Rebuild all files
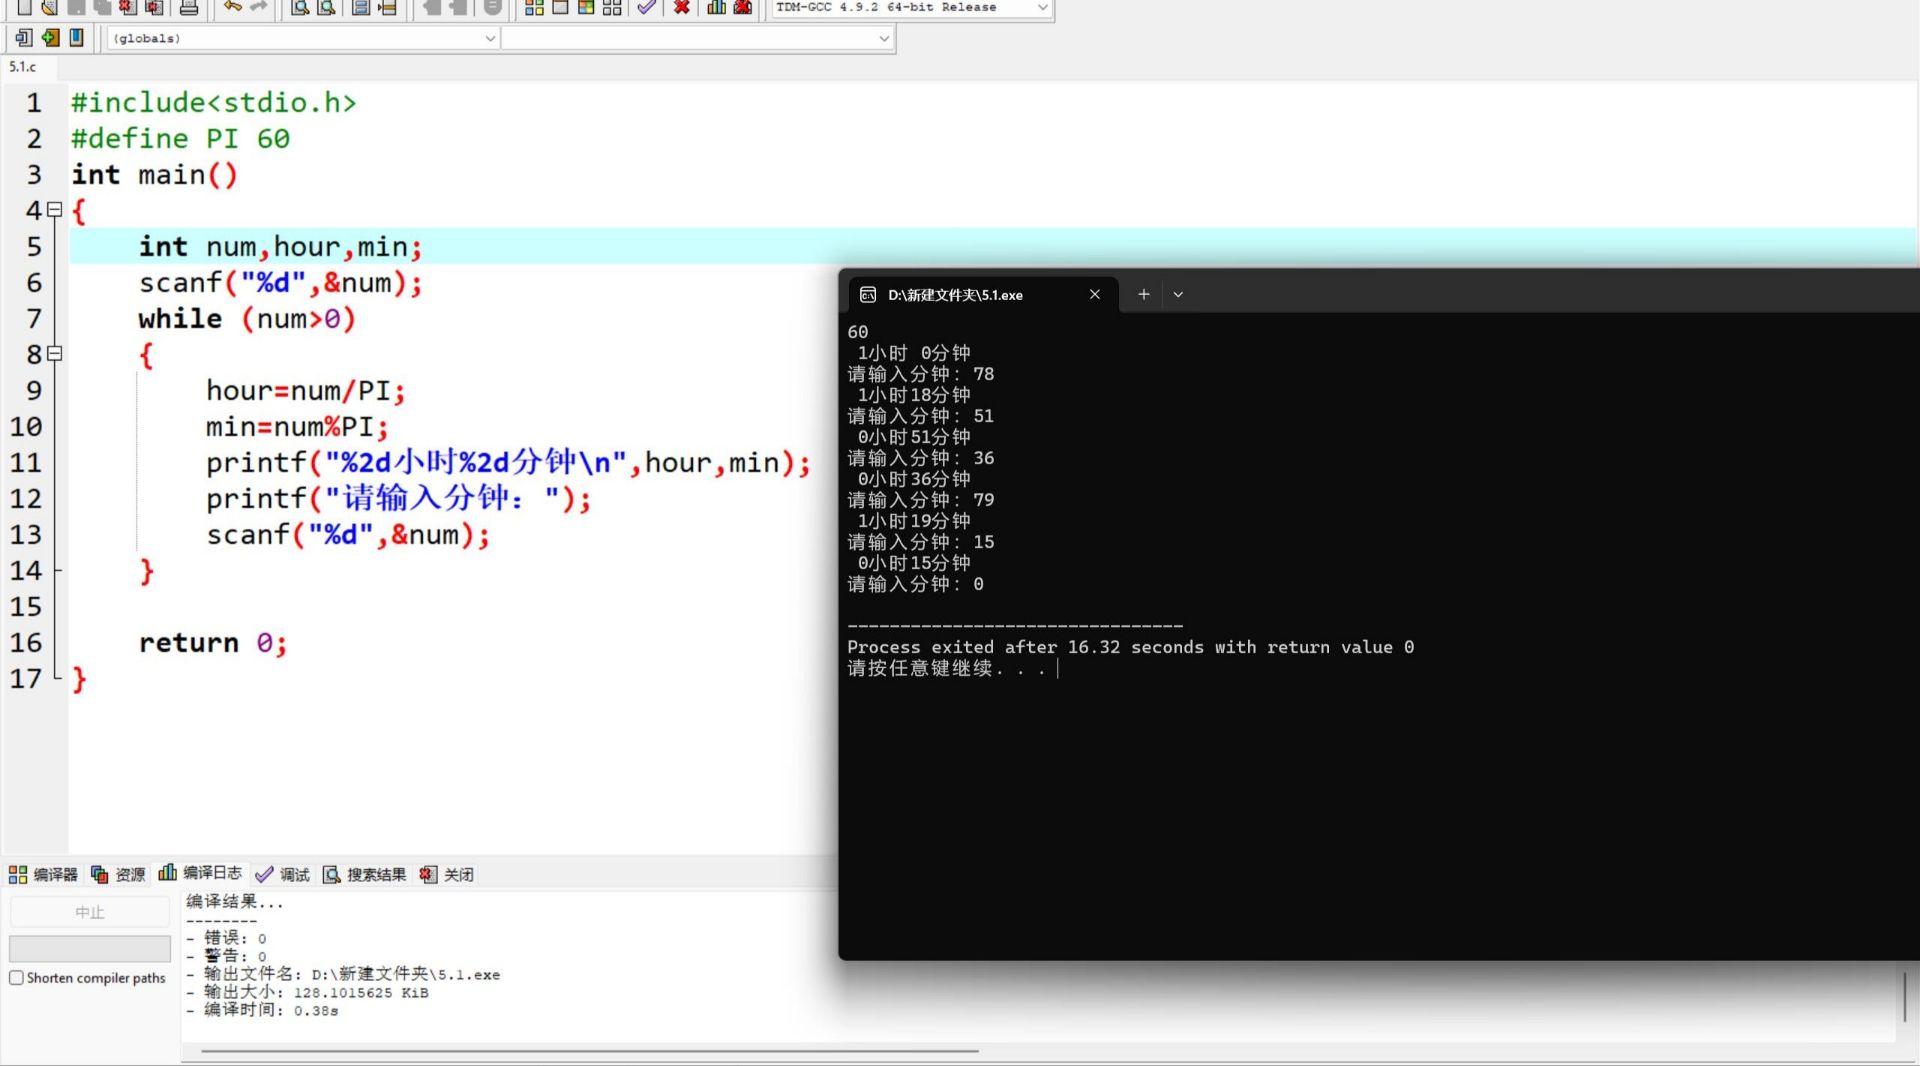 click(x=612, y=7)
